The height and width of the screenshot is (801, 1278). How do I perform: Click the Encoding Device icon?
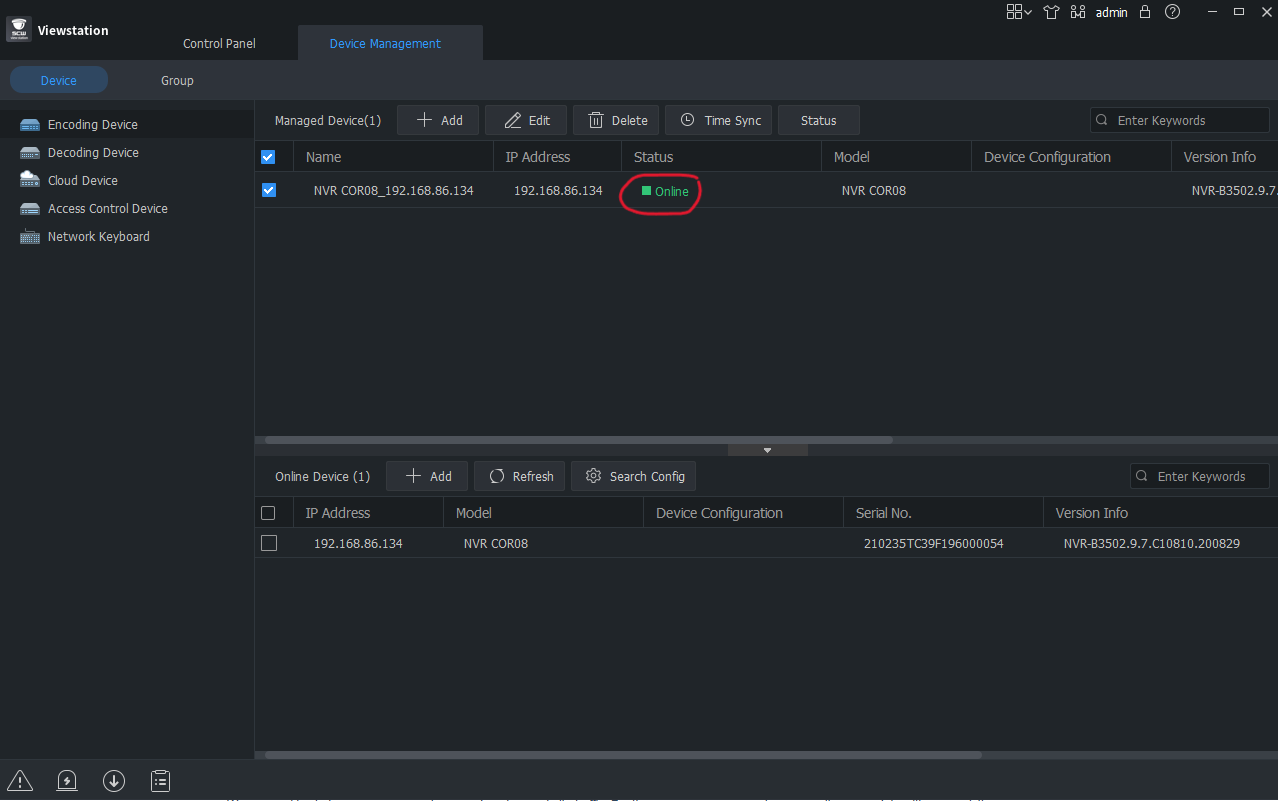pos(30,125)
